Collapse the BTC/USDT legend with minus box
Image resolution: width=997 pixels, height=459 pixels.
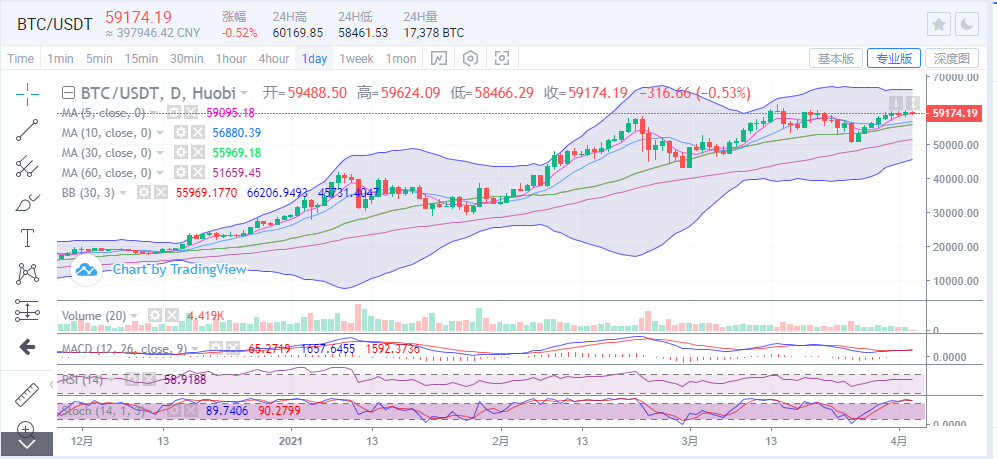[68, 93]
